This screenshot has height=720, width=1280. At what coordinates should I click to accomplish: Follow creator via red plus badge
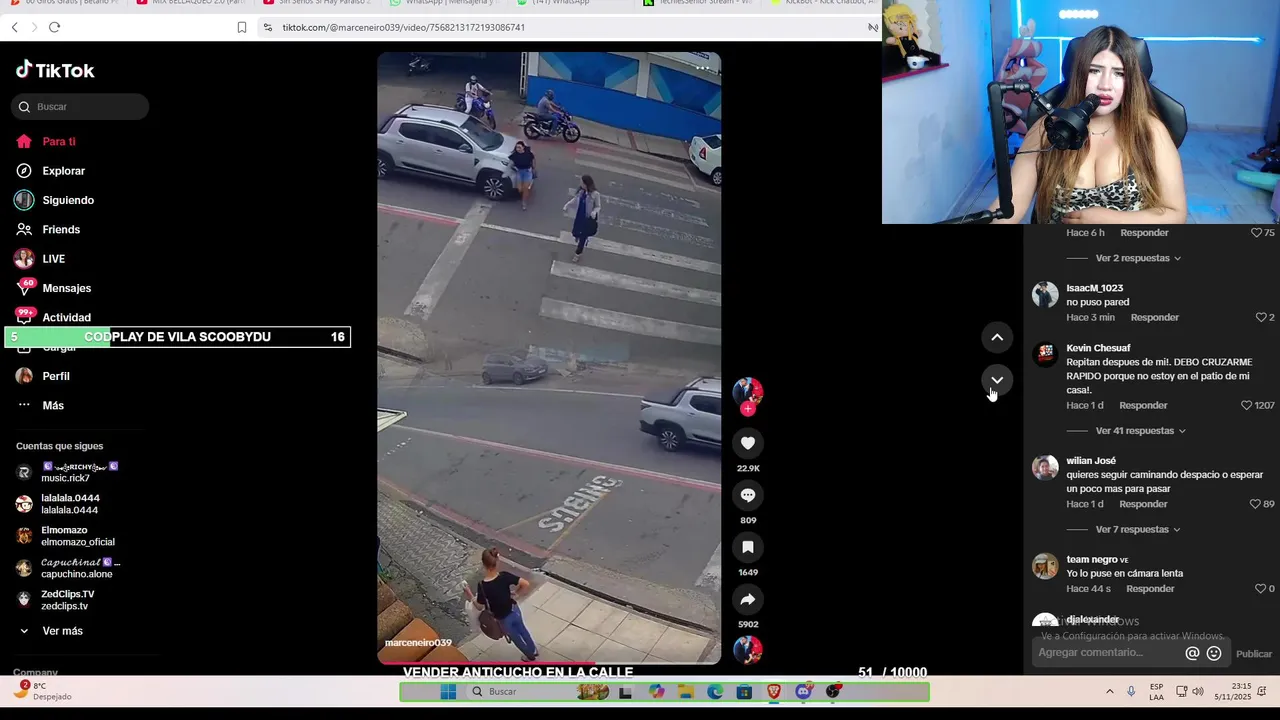[x=748, y=409]
